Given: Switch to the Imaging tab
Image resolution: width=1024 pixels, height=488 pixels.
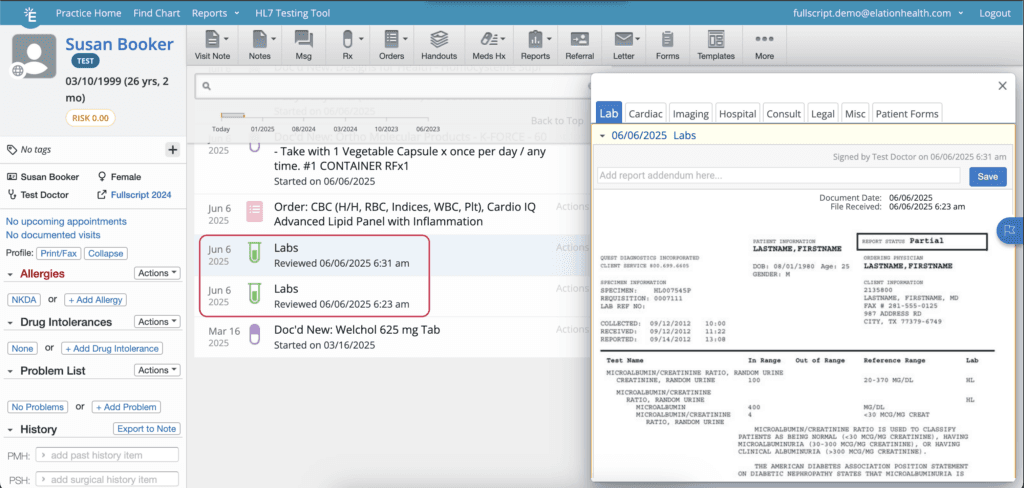Looking at the screenshot, I should point(690,114).
